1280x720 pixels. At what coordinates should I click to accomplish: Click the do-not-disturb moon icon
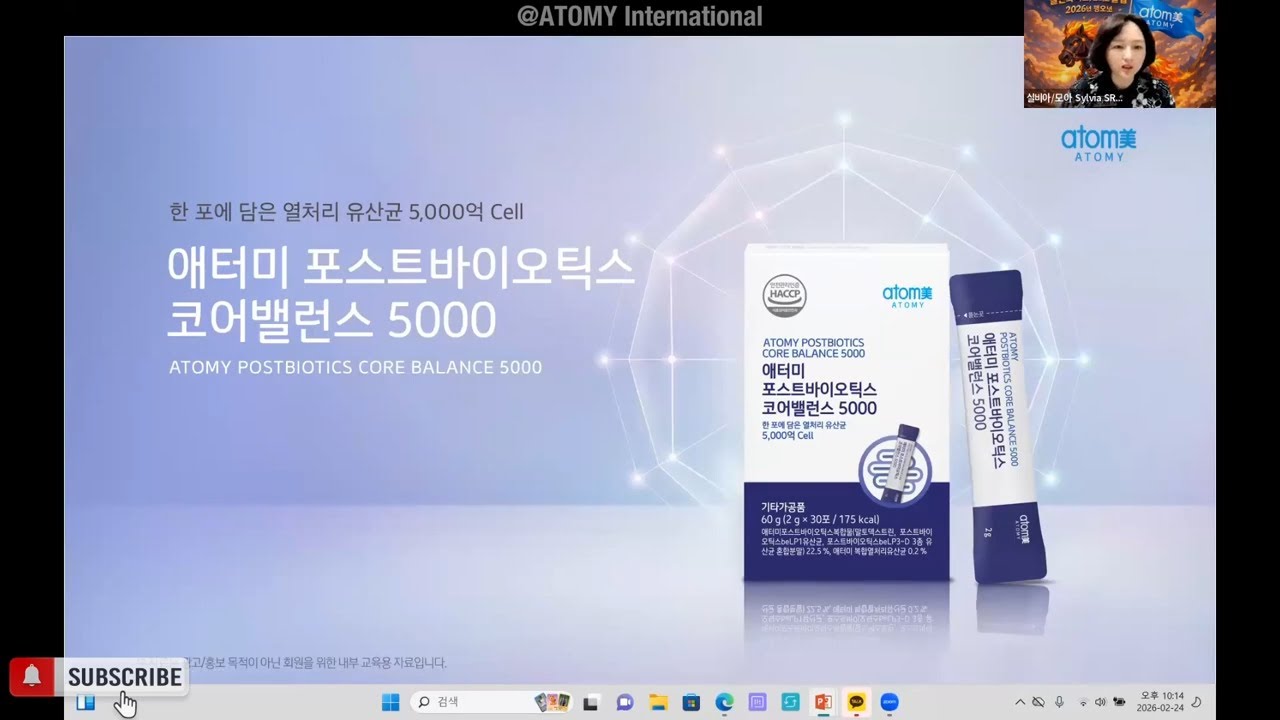1196,702
